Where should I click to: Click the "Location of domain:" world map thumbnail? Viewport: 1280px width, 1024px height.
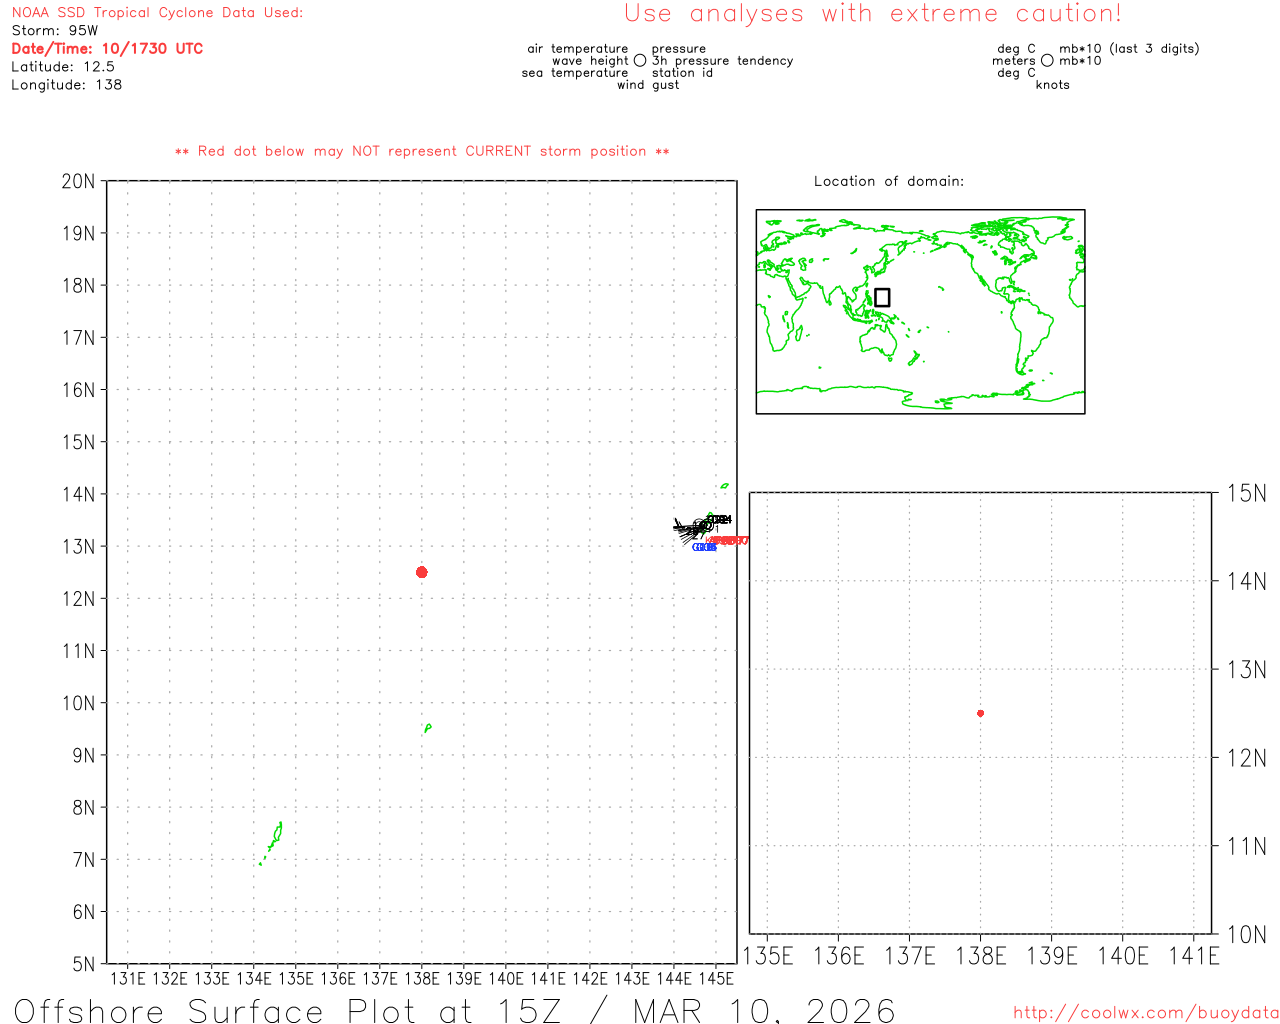click(x=920, y=311)
